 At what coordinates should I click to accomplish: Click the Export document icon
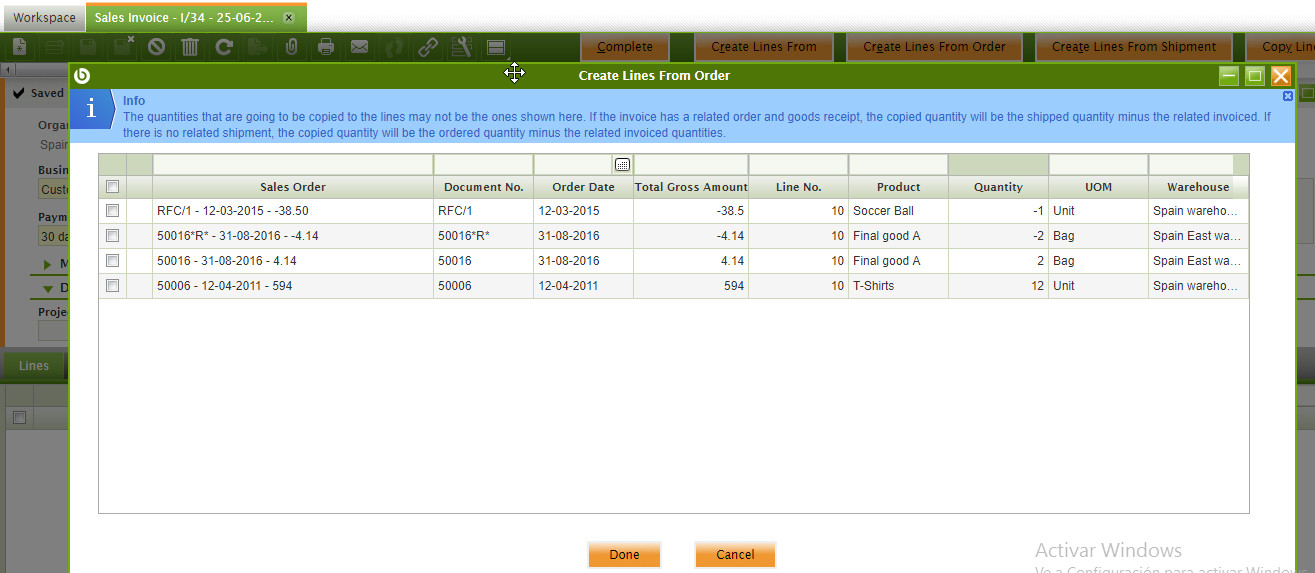click(258, 47)
